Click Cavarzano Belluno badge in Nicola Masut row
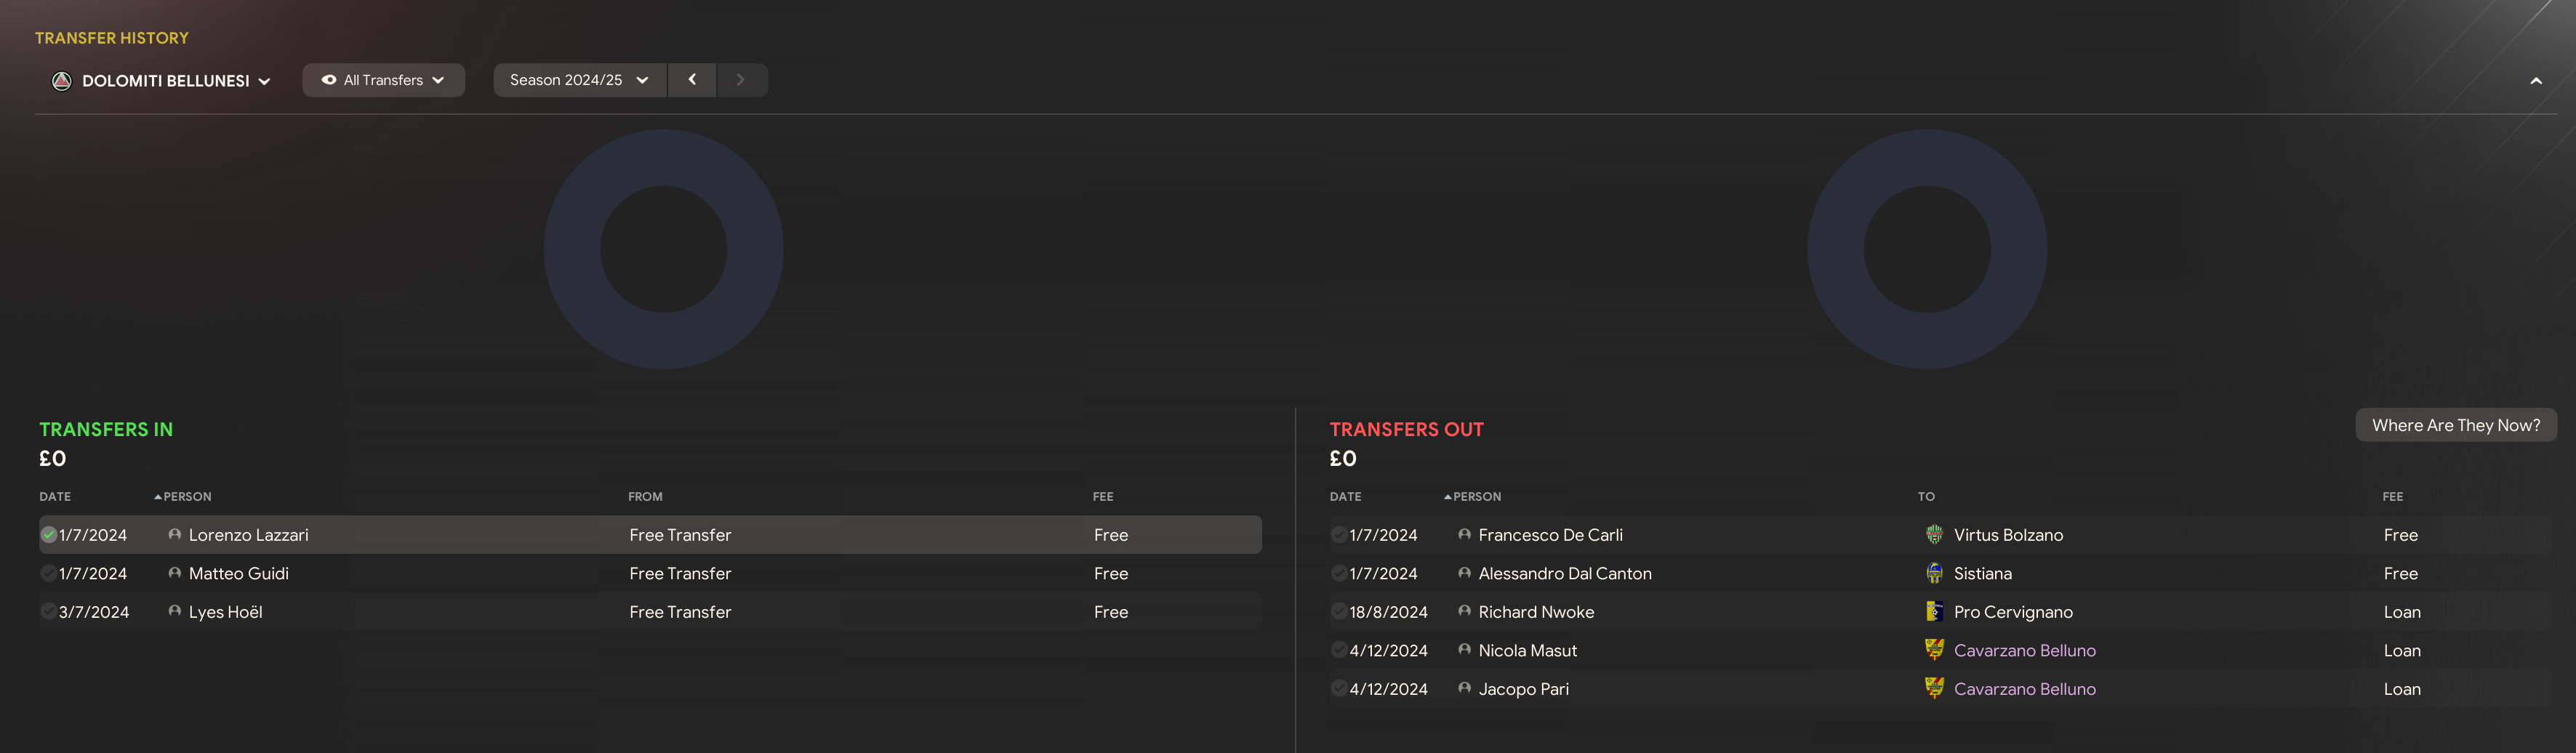Viewport: 2576px width, 753px height. [x=1934, y=650]
